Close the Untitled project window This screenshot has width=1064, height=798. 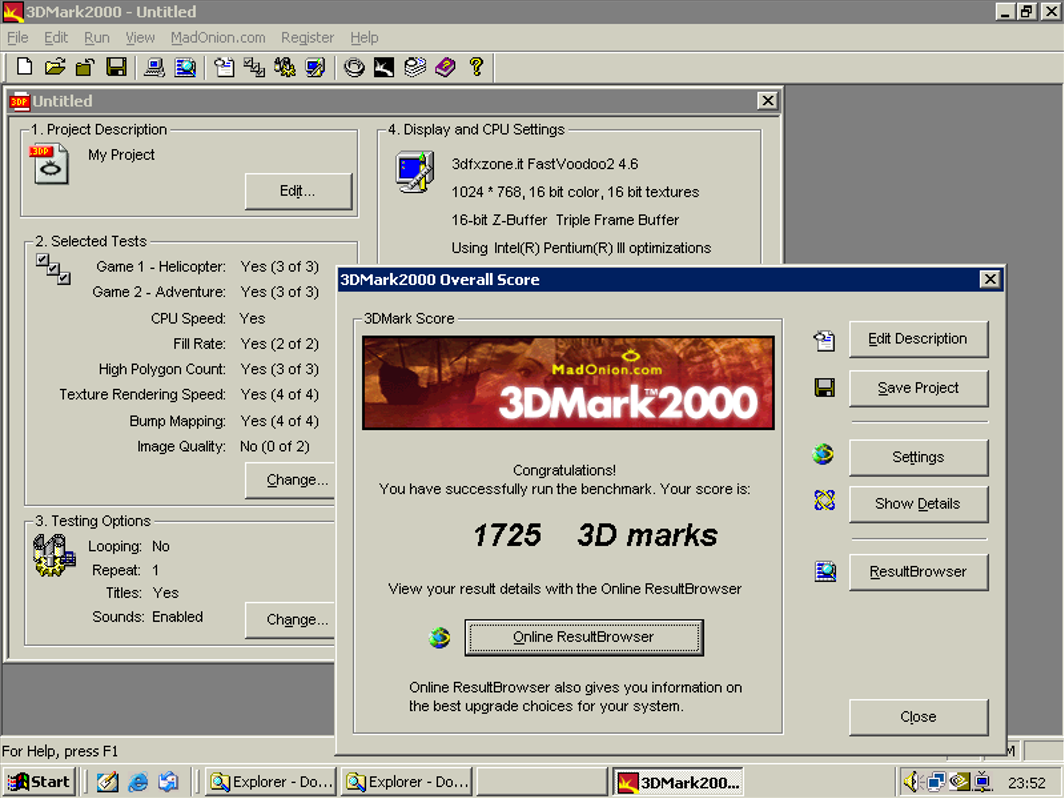[767, 101]
